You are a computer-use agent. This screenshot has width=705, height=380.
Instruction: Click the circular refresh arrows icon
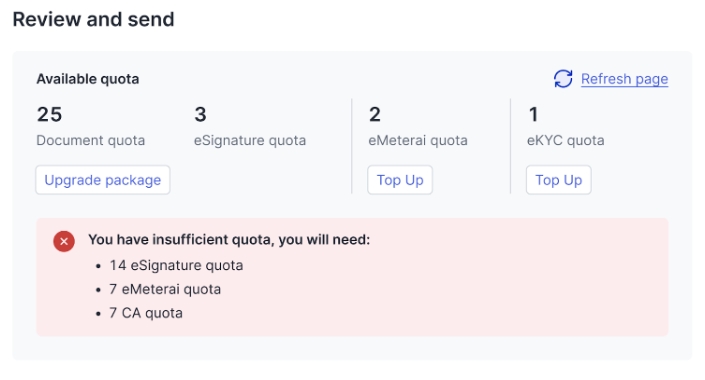tap(563, 79)
